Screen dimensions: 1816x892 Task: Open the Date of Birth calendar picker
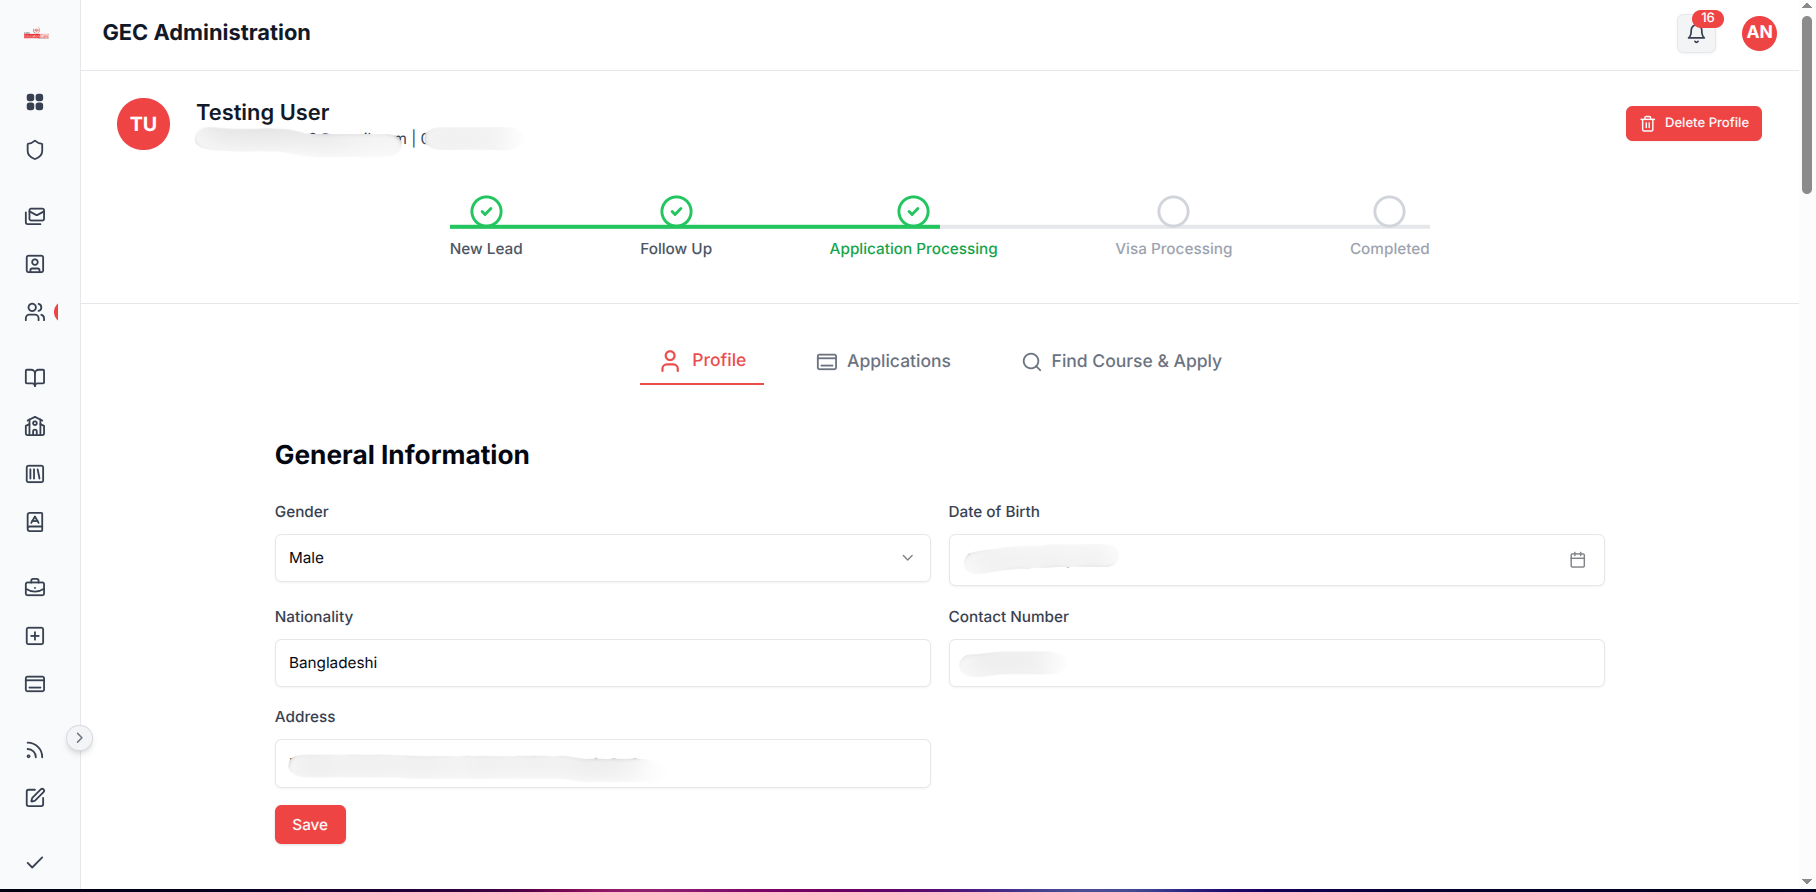(x=1577, y=560)
